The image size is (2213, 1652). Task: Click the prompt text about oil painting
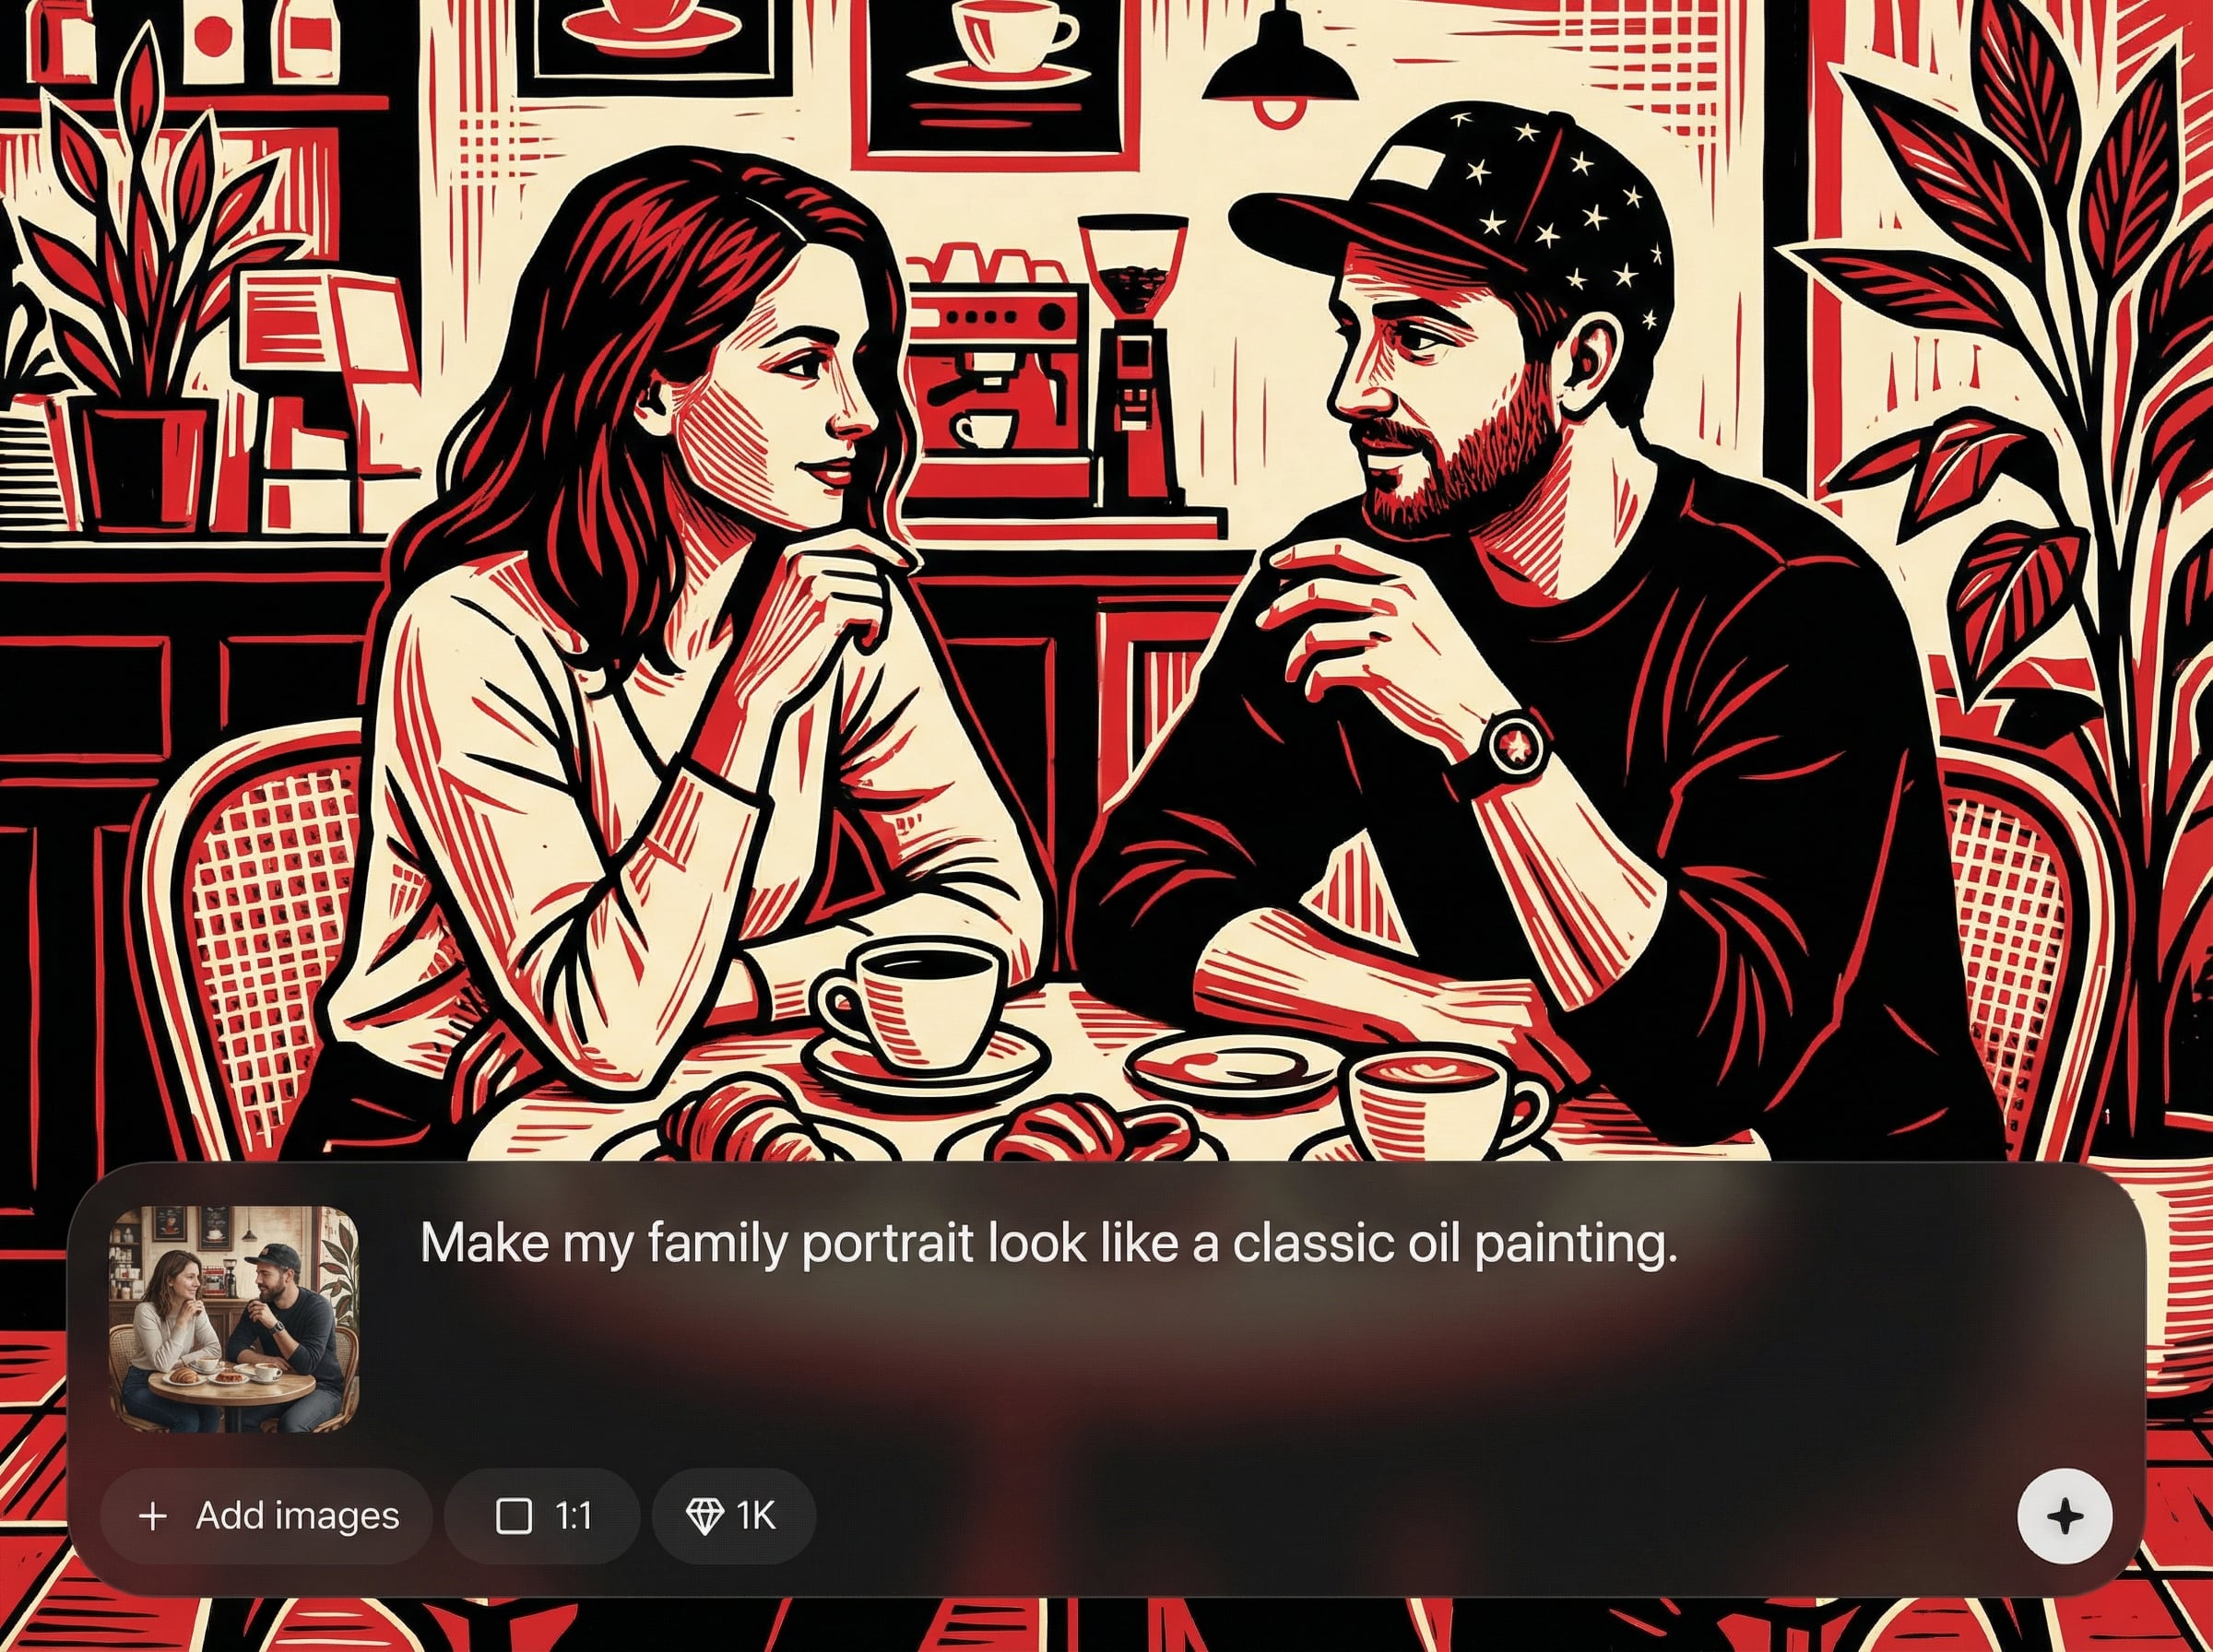pos(1047,1244)
